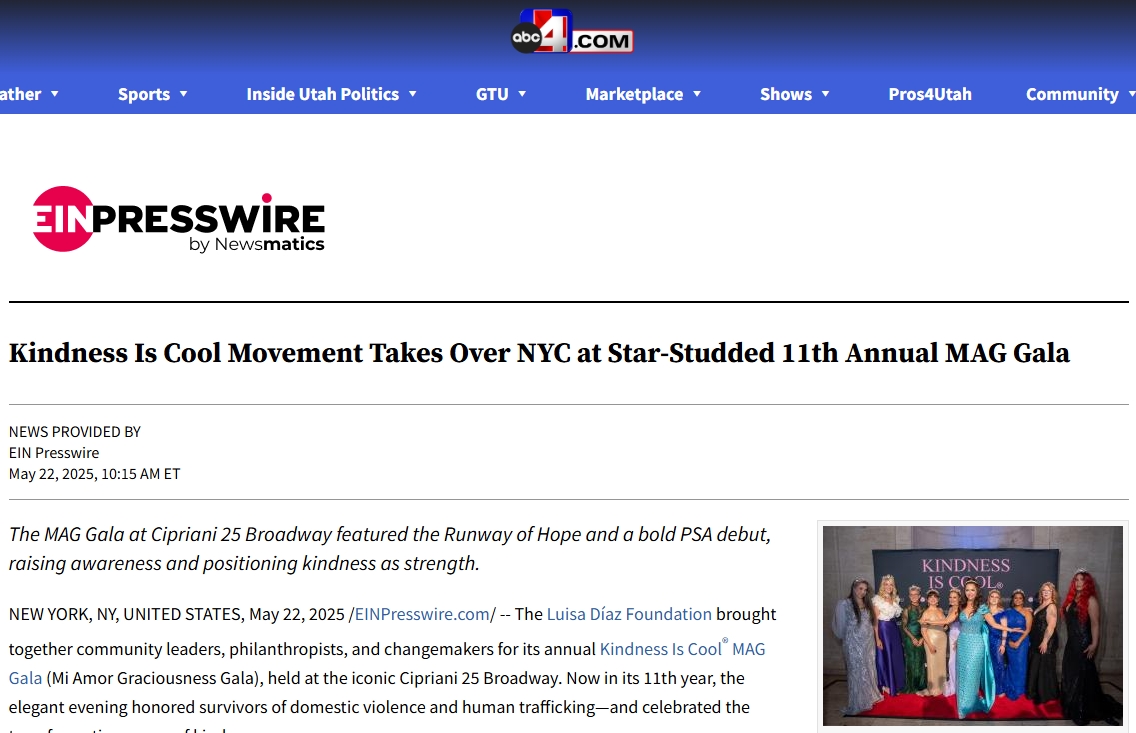Viewport: 1136px width, 733px height.
Task: Open the Shows menu item
Action: coord(785,94)
